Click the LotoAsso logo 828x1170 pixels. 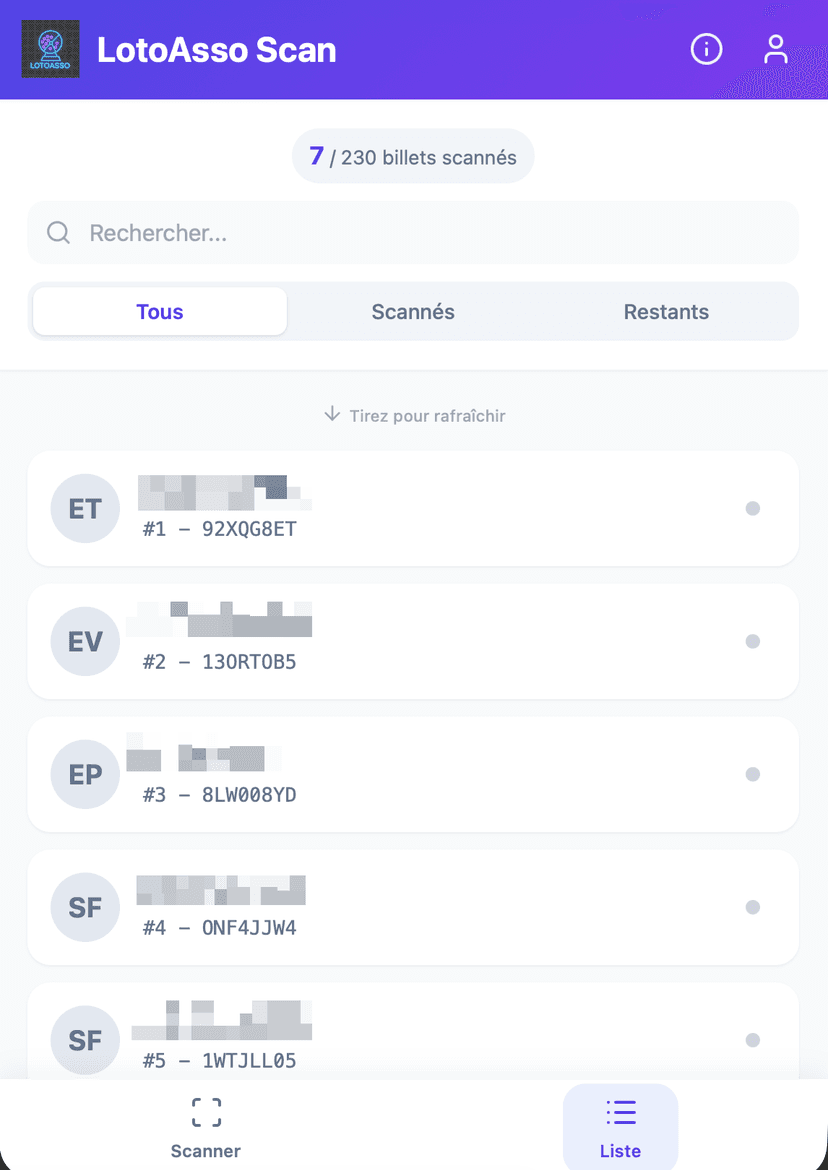click(x=50, y=49)
